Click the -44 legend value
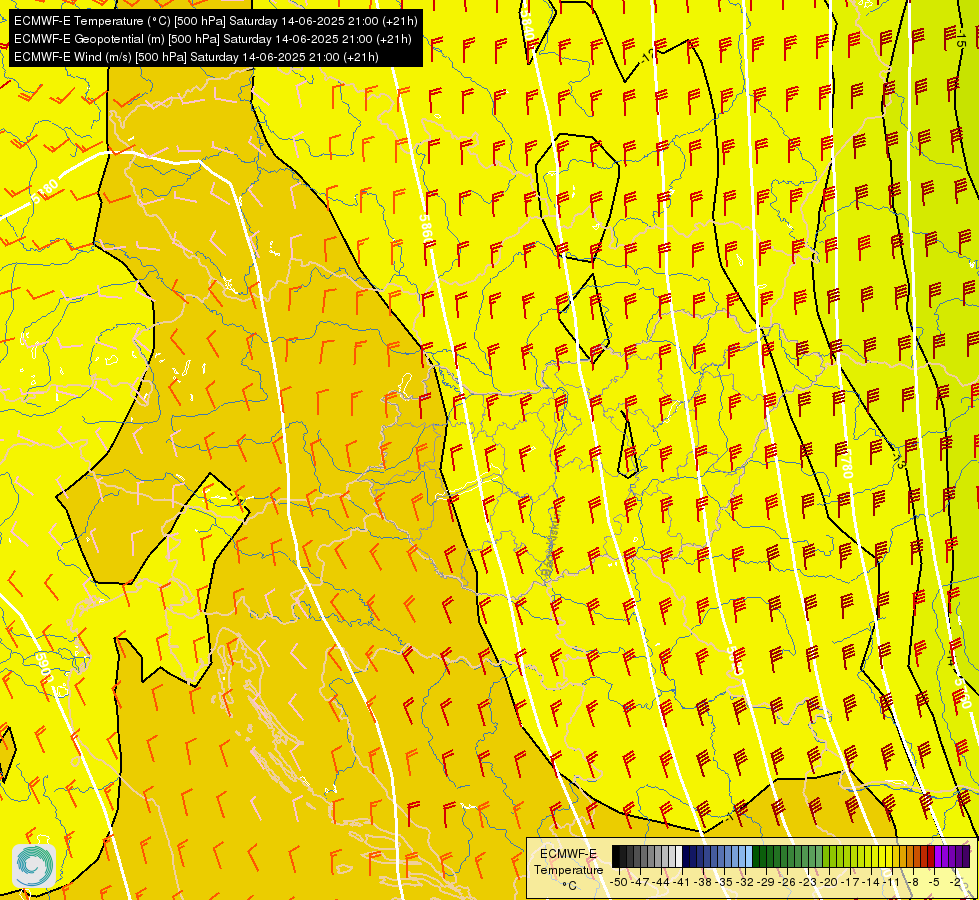Image resolution: width=979 pixels, height=900 pixels. [661, 882]
